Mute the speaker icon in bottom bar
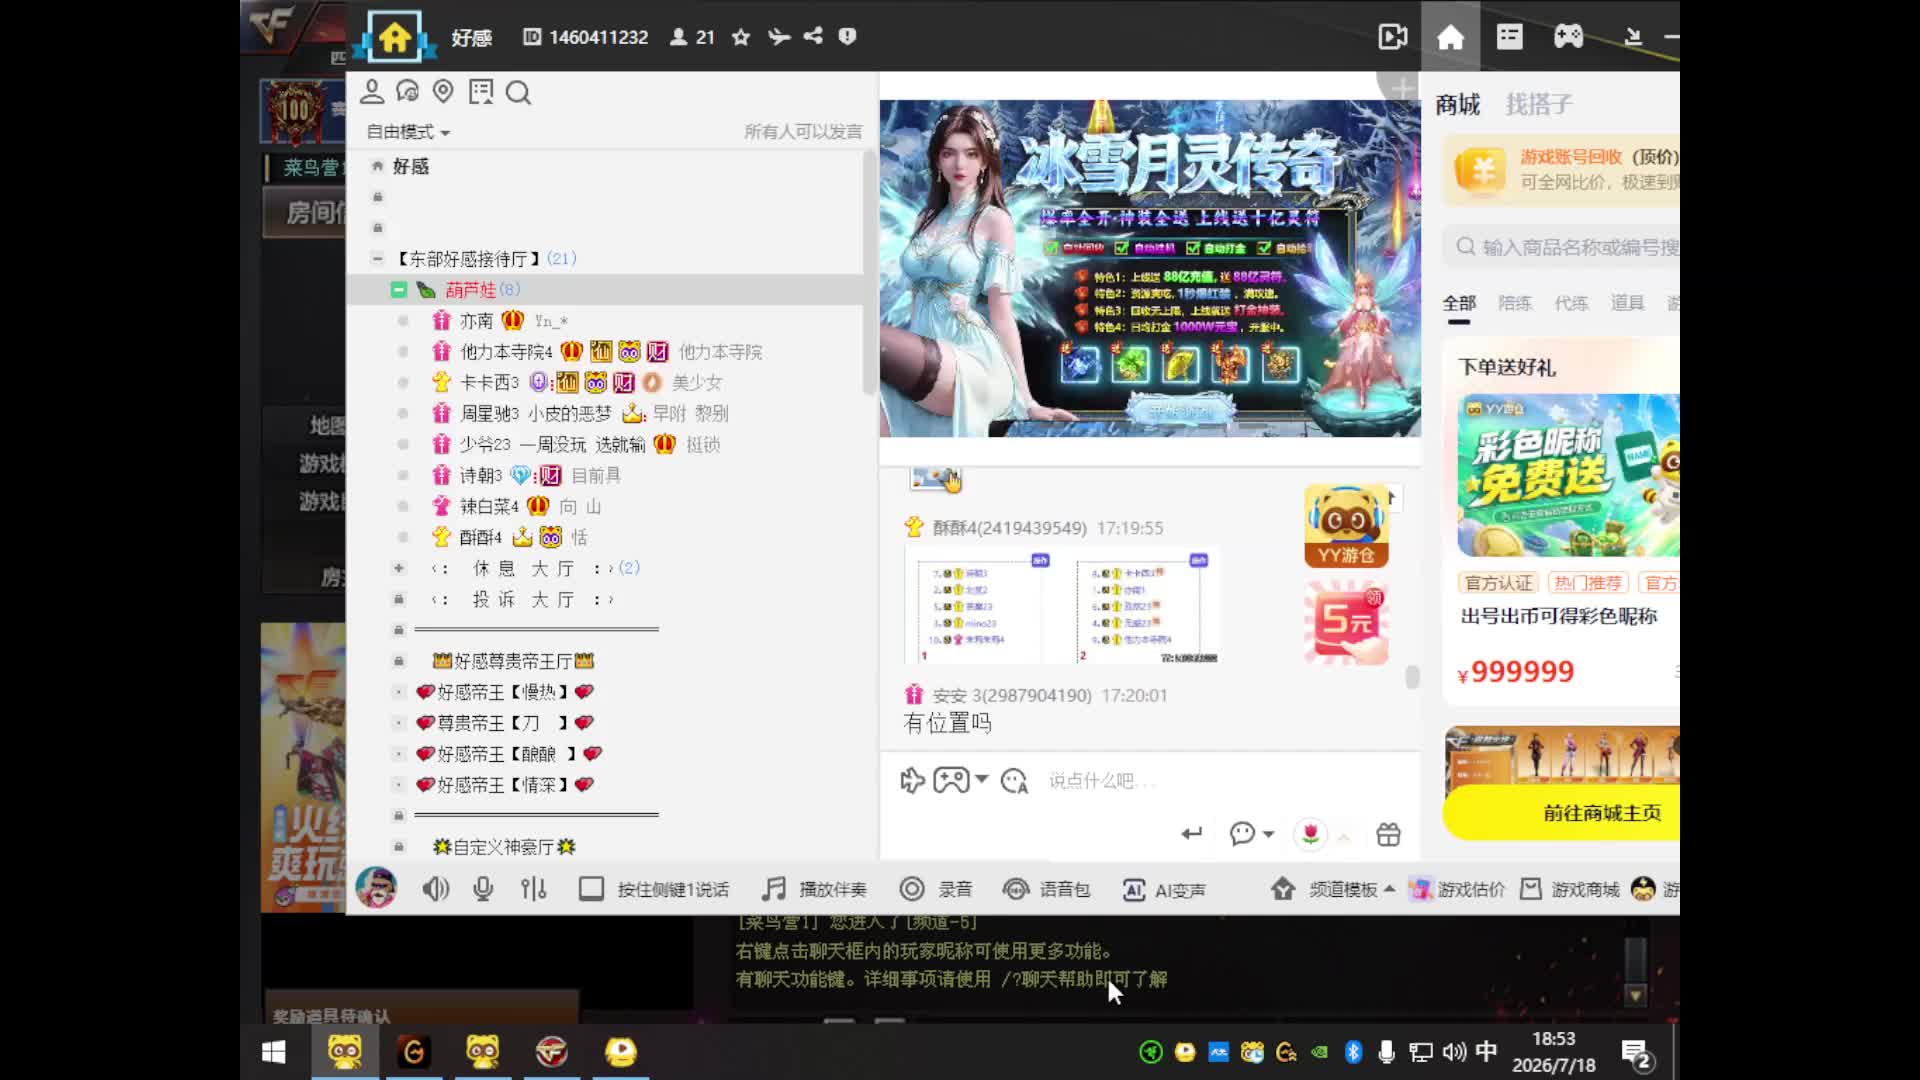The image size is (1920, 1080). (435, 888)
